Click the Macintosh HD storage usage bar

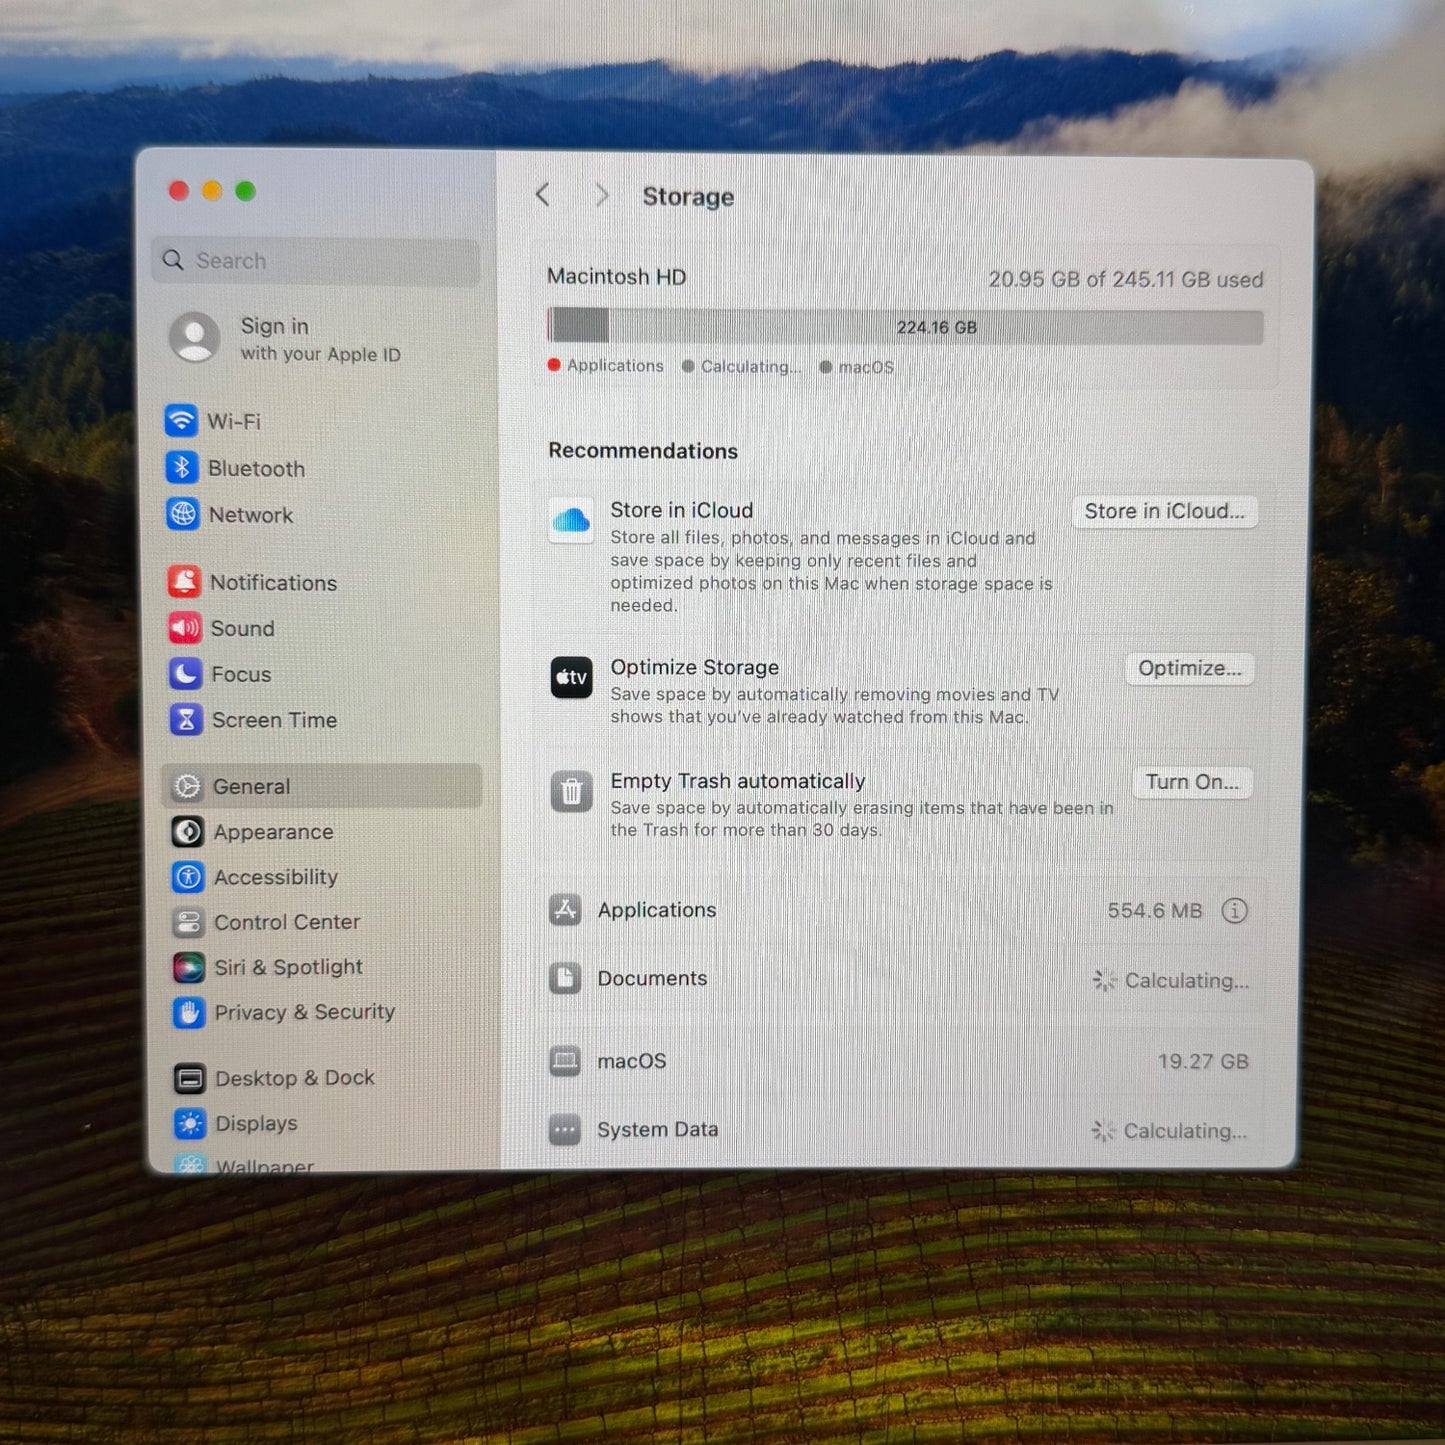pos(905,327)
